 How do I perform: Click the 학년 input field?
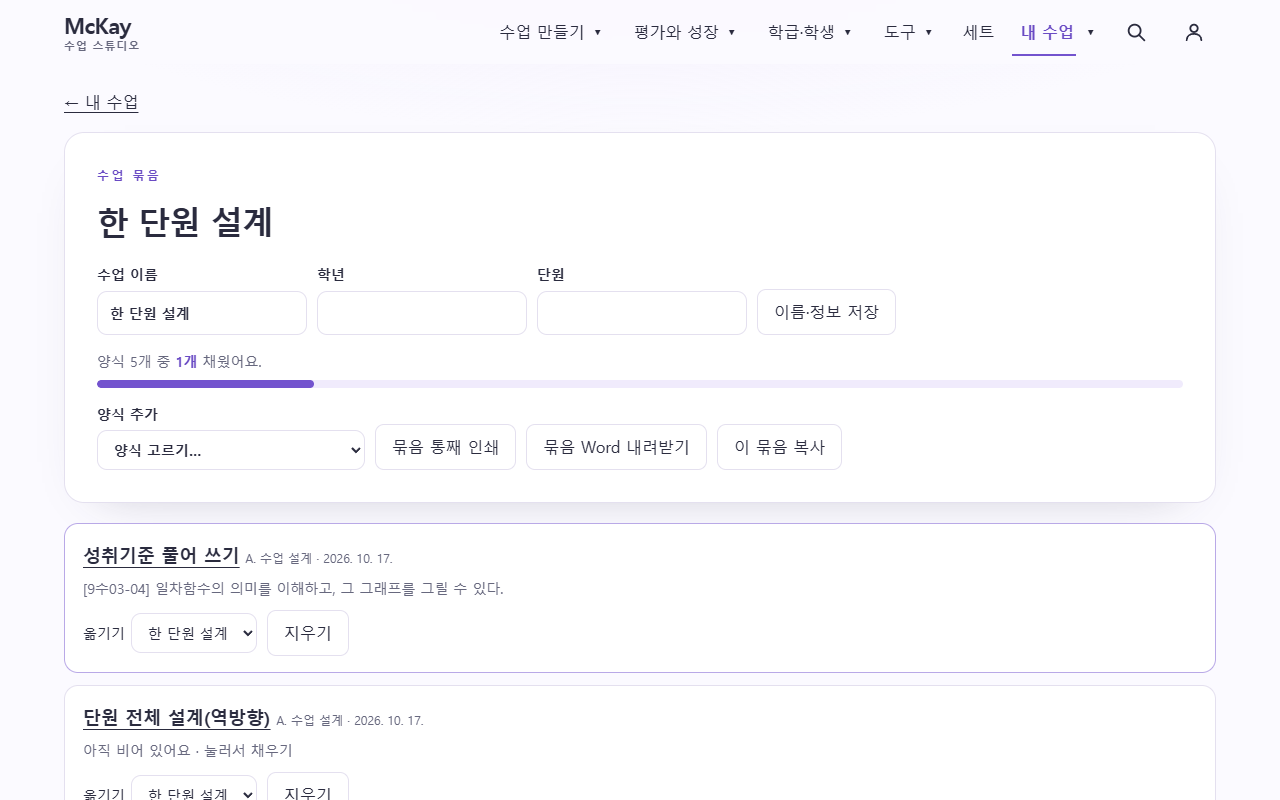click(422, 313)
